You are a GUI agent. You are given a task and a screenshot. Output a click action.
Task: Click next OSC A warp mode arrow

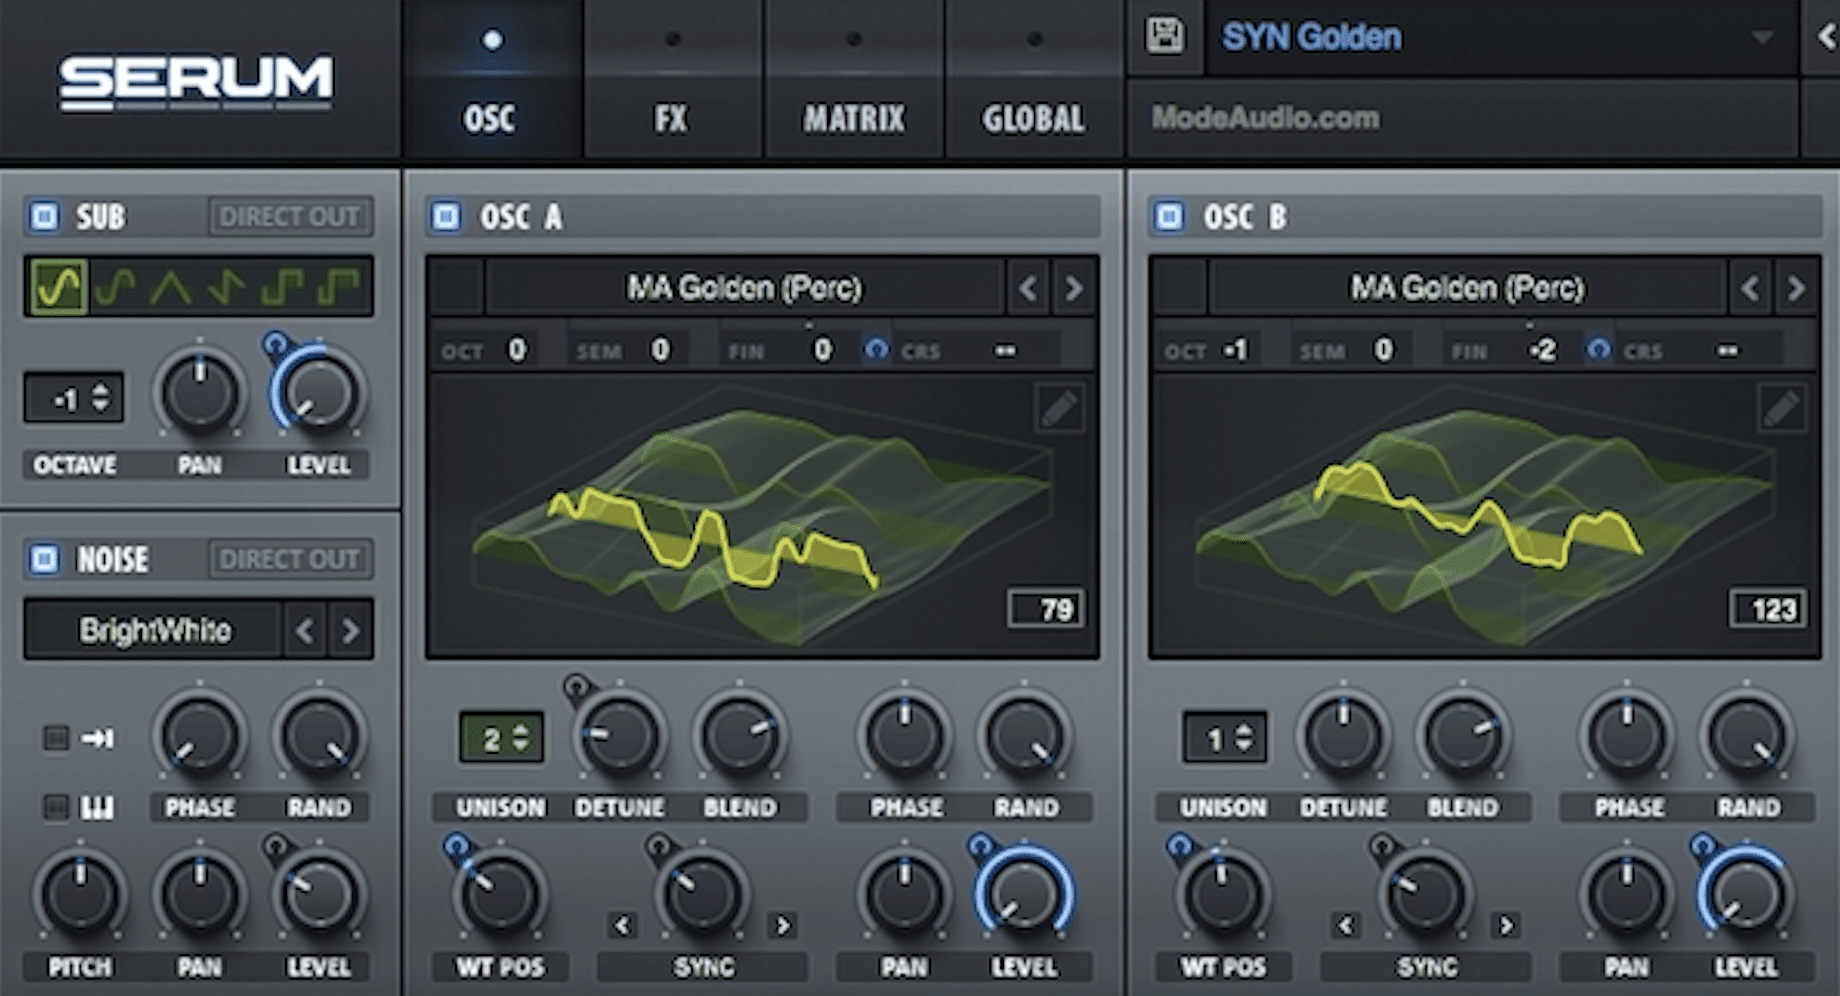[x=783, y=925]
